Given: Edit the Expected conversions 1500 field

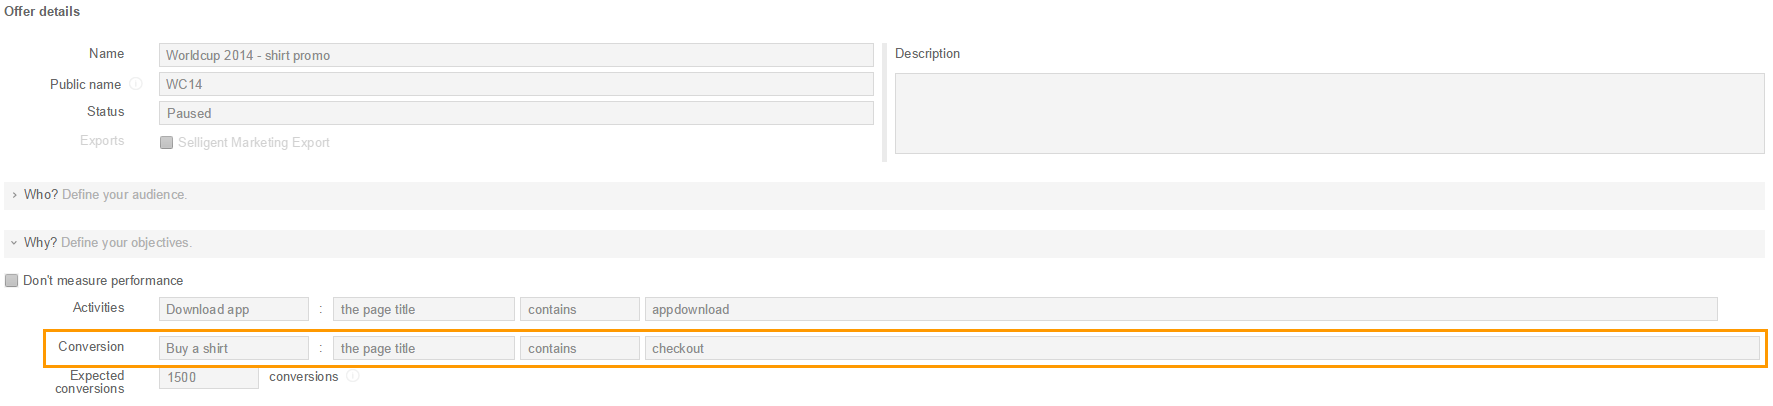Looking at the screenshot, I should click(x=208, y=378).
